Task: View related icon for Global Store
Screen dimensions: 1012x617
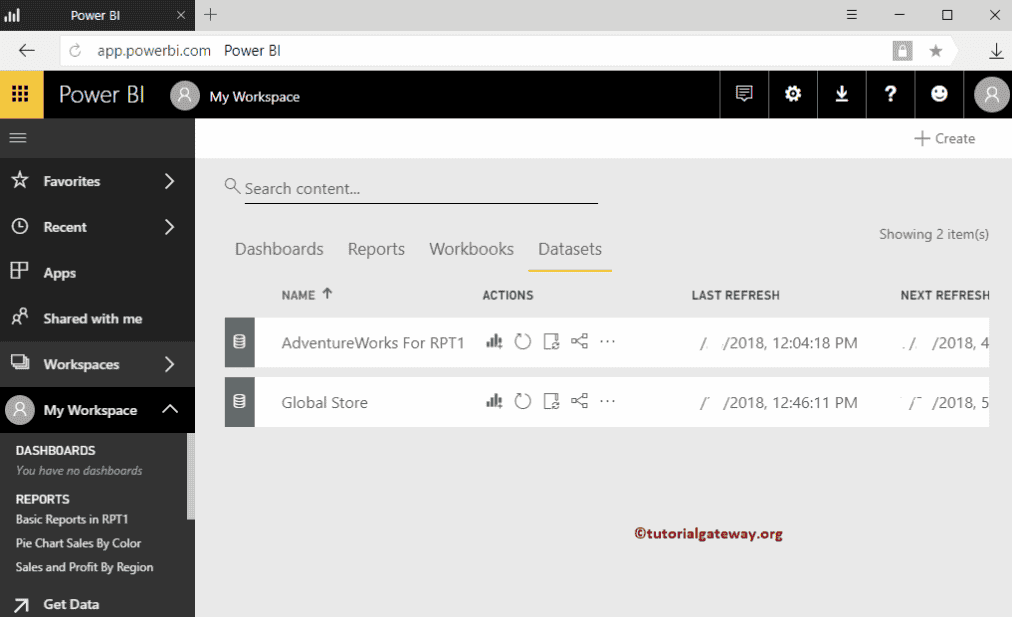Action: pos(580,401)
